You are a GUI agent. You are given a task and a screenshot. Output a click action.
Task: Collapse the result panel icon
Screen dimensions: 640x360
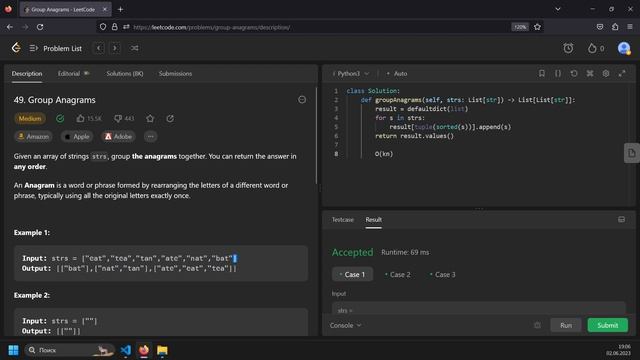621,220
